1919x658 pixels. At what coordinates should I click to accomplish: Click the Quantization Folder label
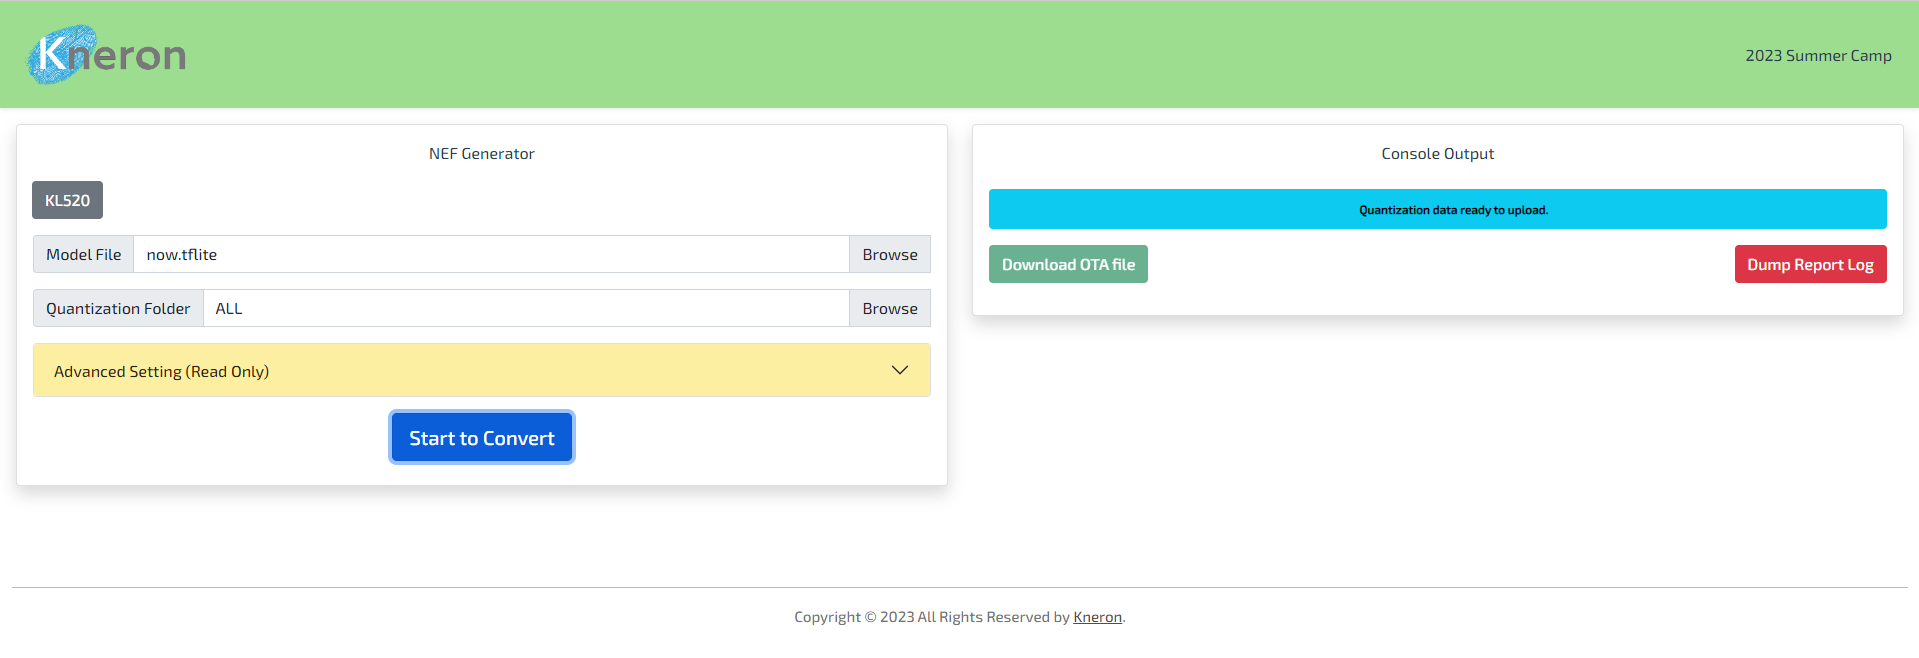pyautogui.click(x=118, y=308)
